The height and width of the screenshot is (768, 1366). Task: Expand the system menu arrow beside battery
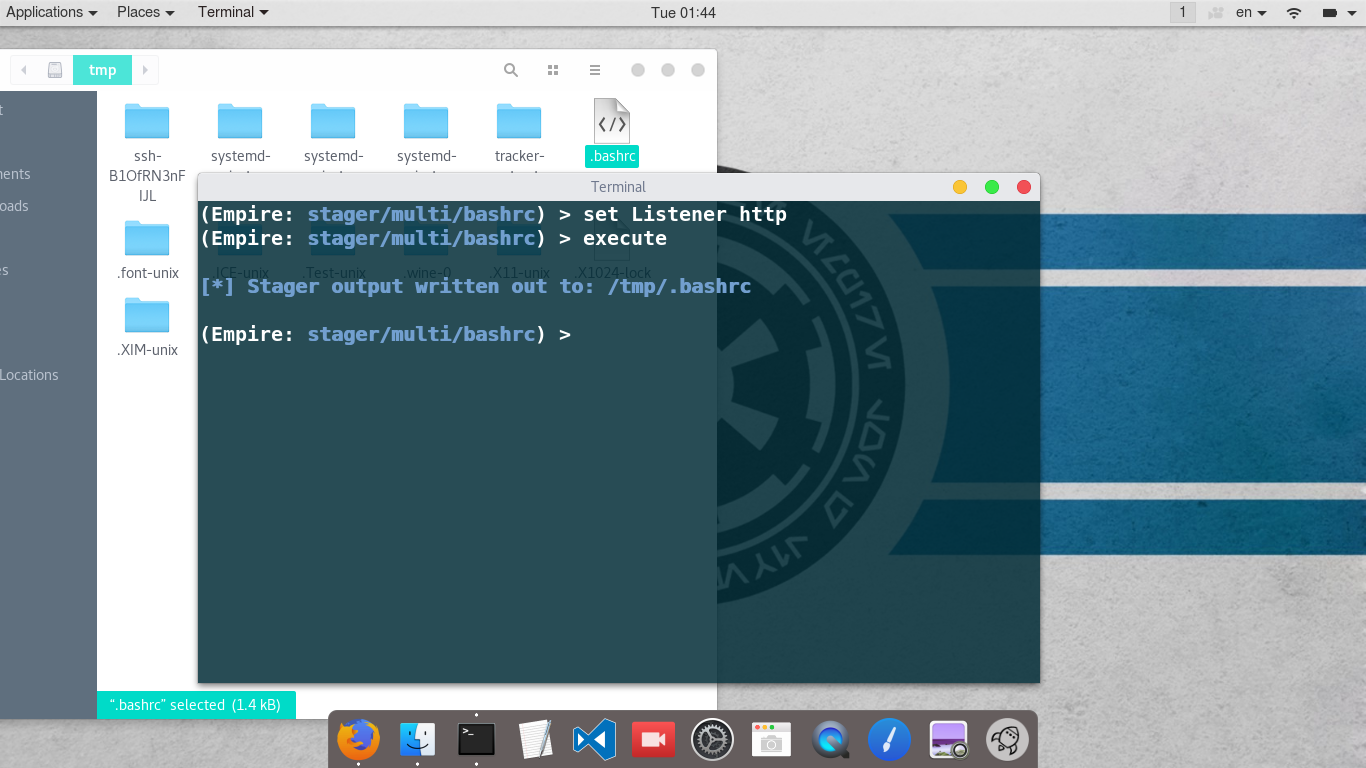click(x=1354, y=13)
